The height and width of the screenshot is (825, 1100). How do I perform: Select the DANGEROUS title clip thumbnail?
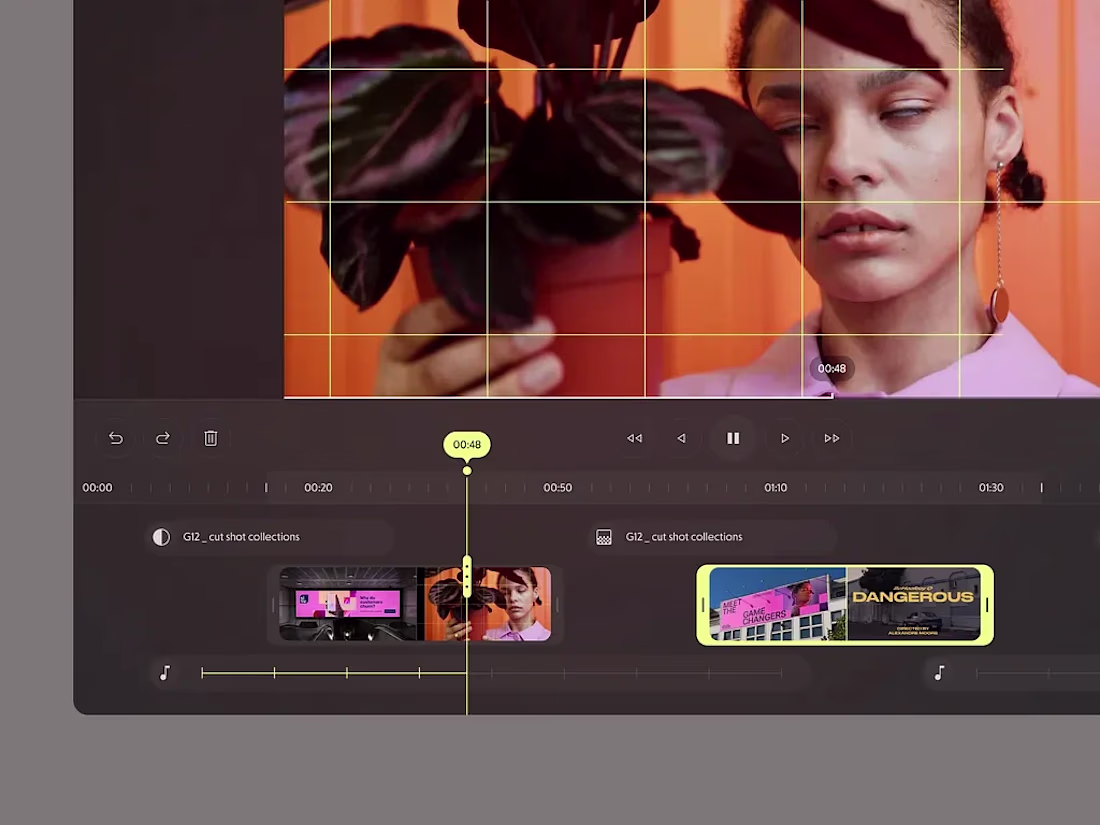pos(913,604)
